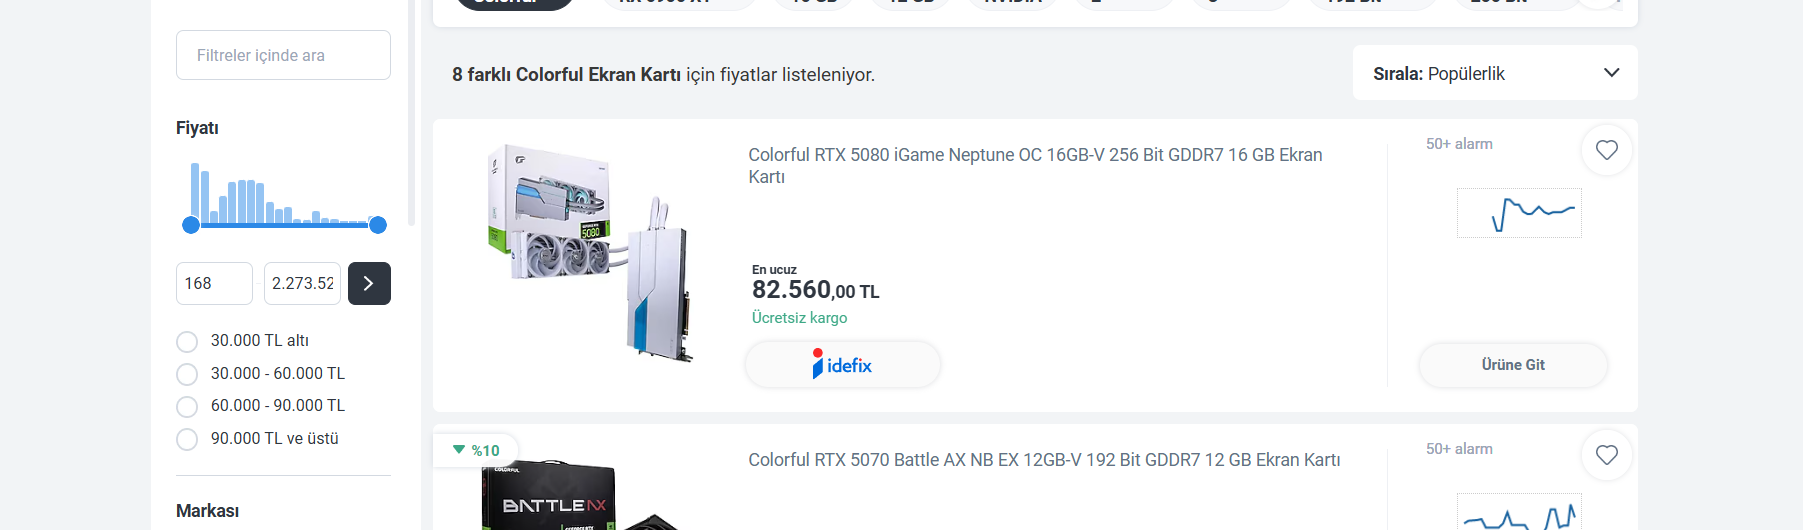Click the %10 price drop badge
This screenshot has width=1803, height=530.
(476, 450)
